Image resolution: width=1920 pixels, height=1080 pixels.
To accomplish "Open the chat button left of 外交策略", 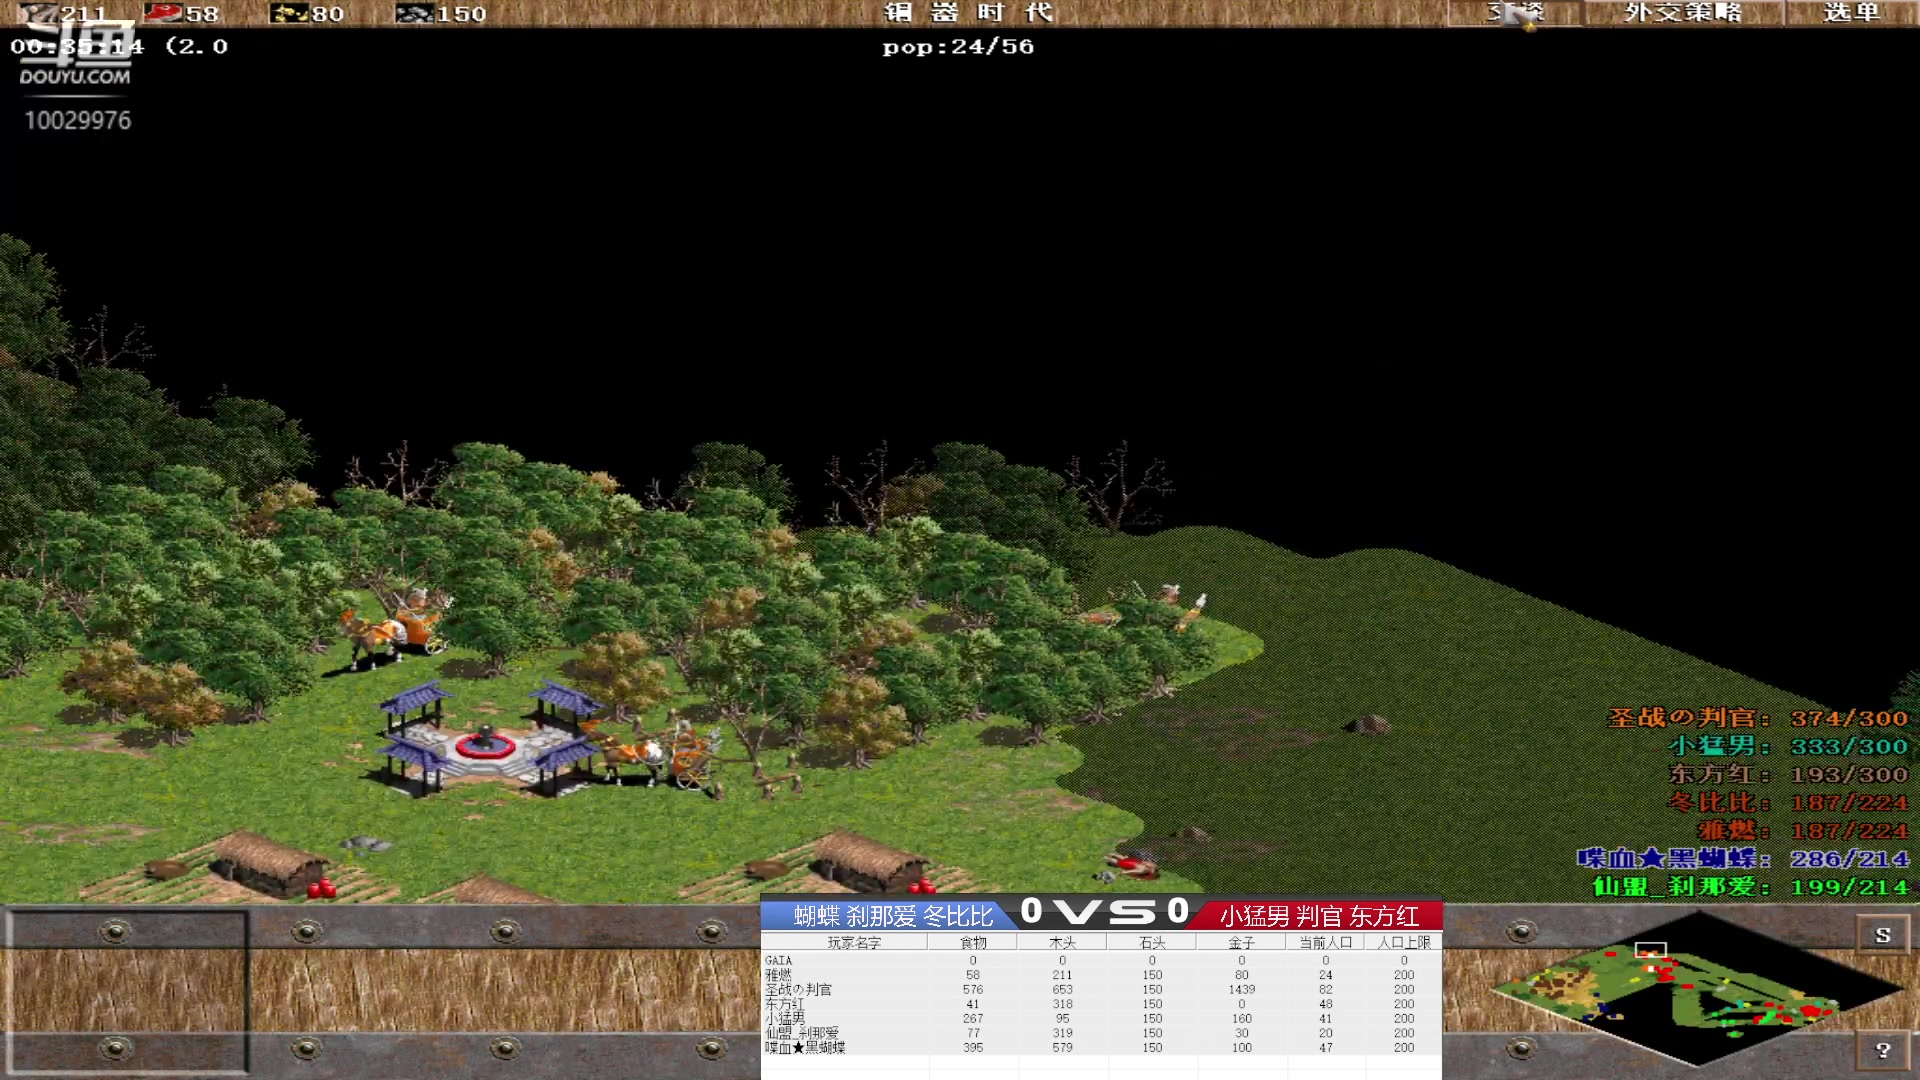I will tap(1515, 13).
